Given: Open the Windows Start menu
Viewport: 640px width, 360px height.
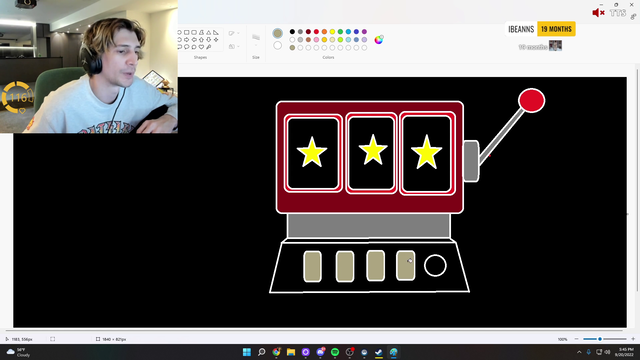Looking at the screenshot, I should pyautogui.click(x=247, y=352).
